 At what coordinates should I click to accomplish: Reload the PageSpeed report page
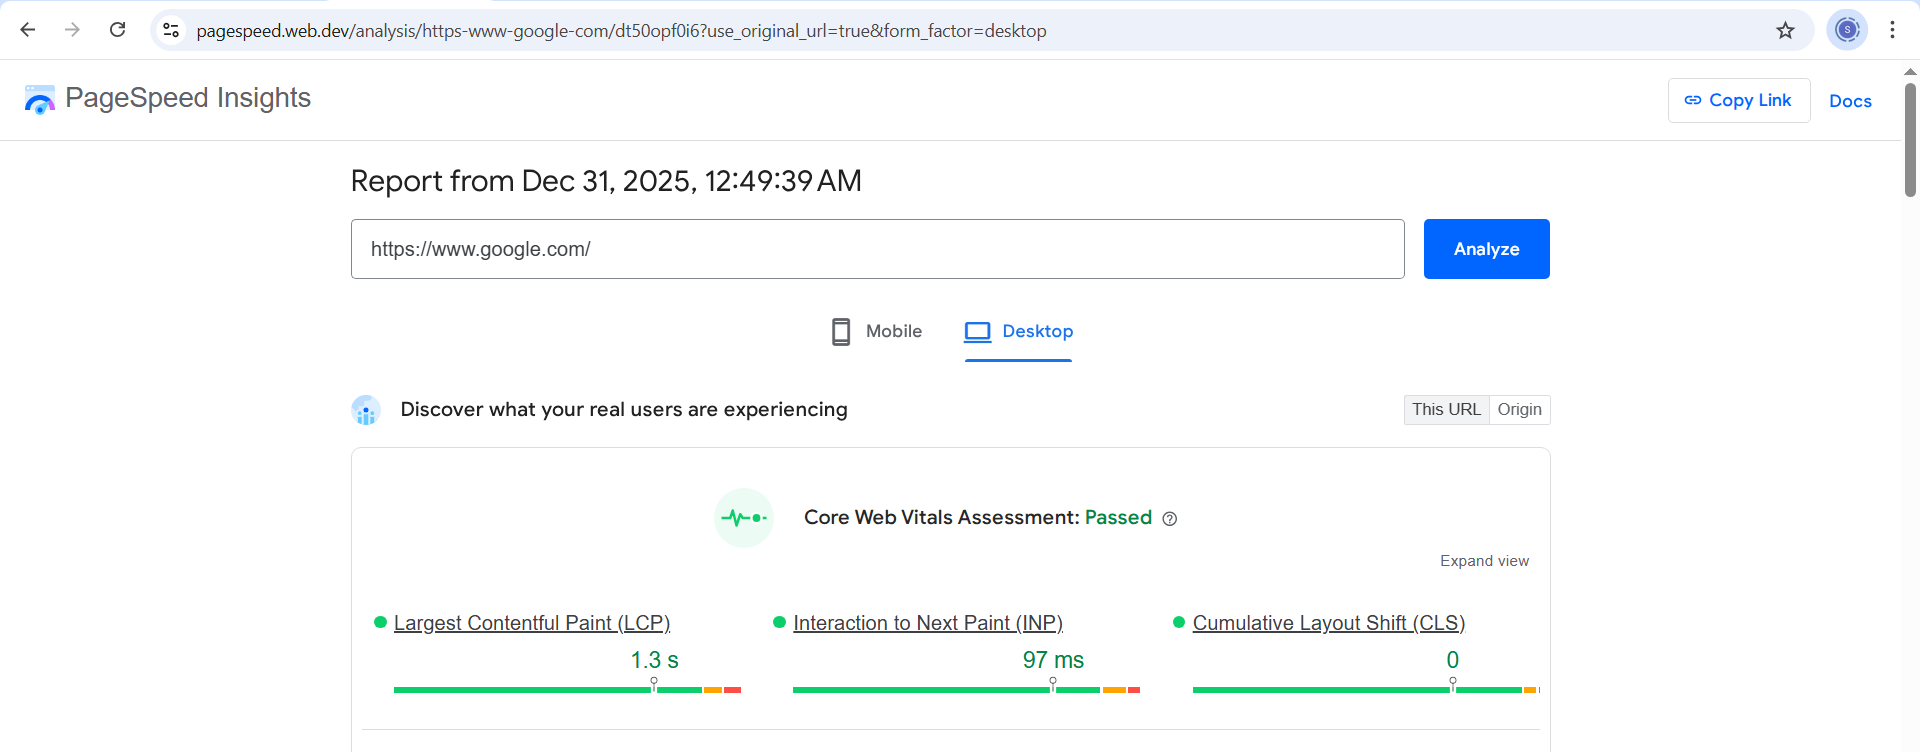pos(117,30)
